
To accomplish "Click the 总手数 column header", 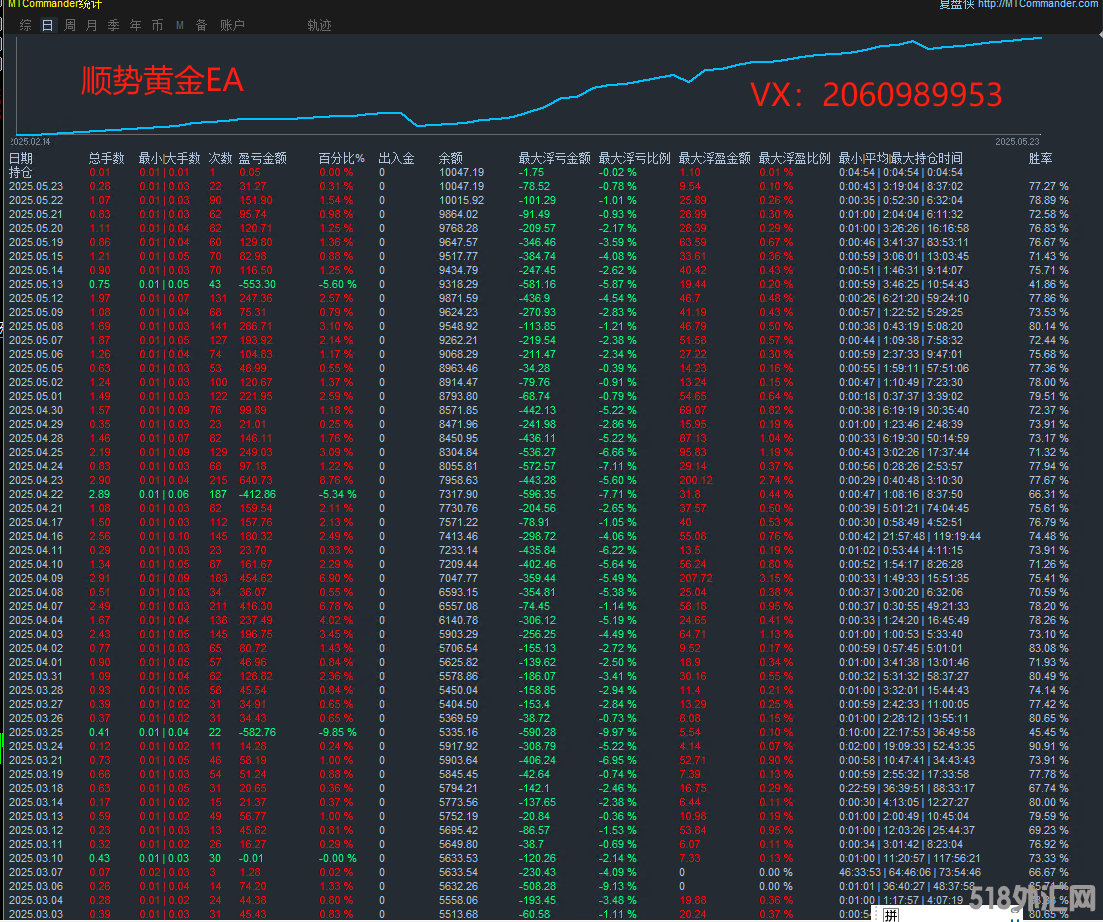I will click(x=106, y=158).
